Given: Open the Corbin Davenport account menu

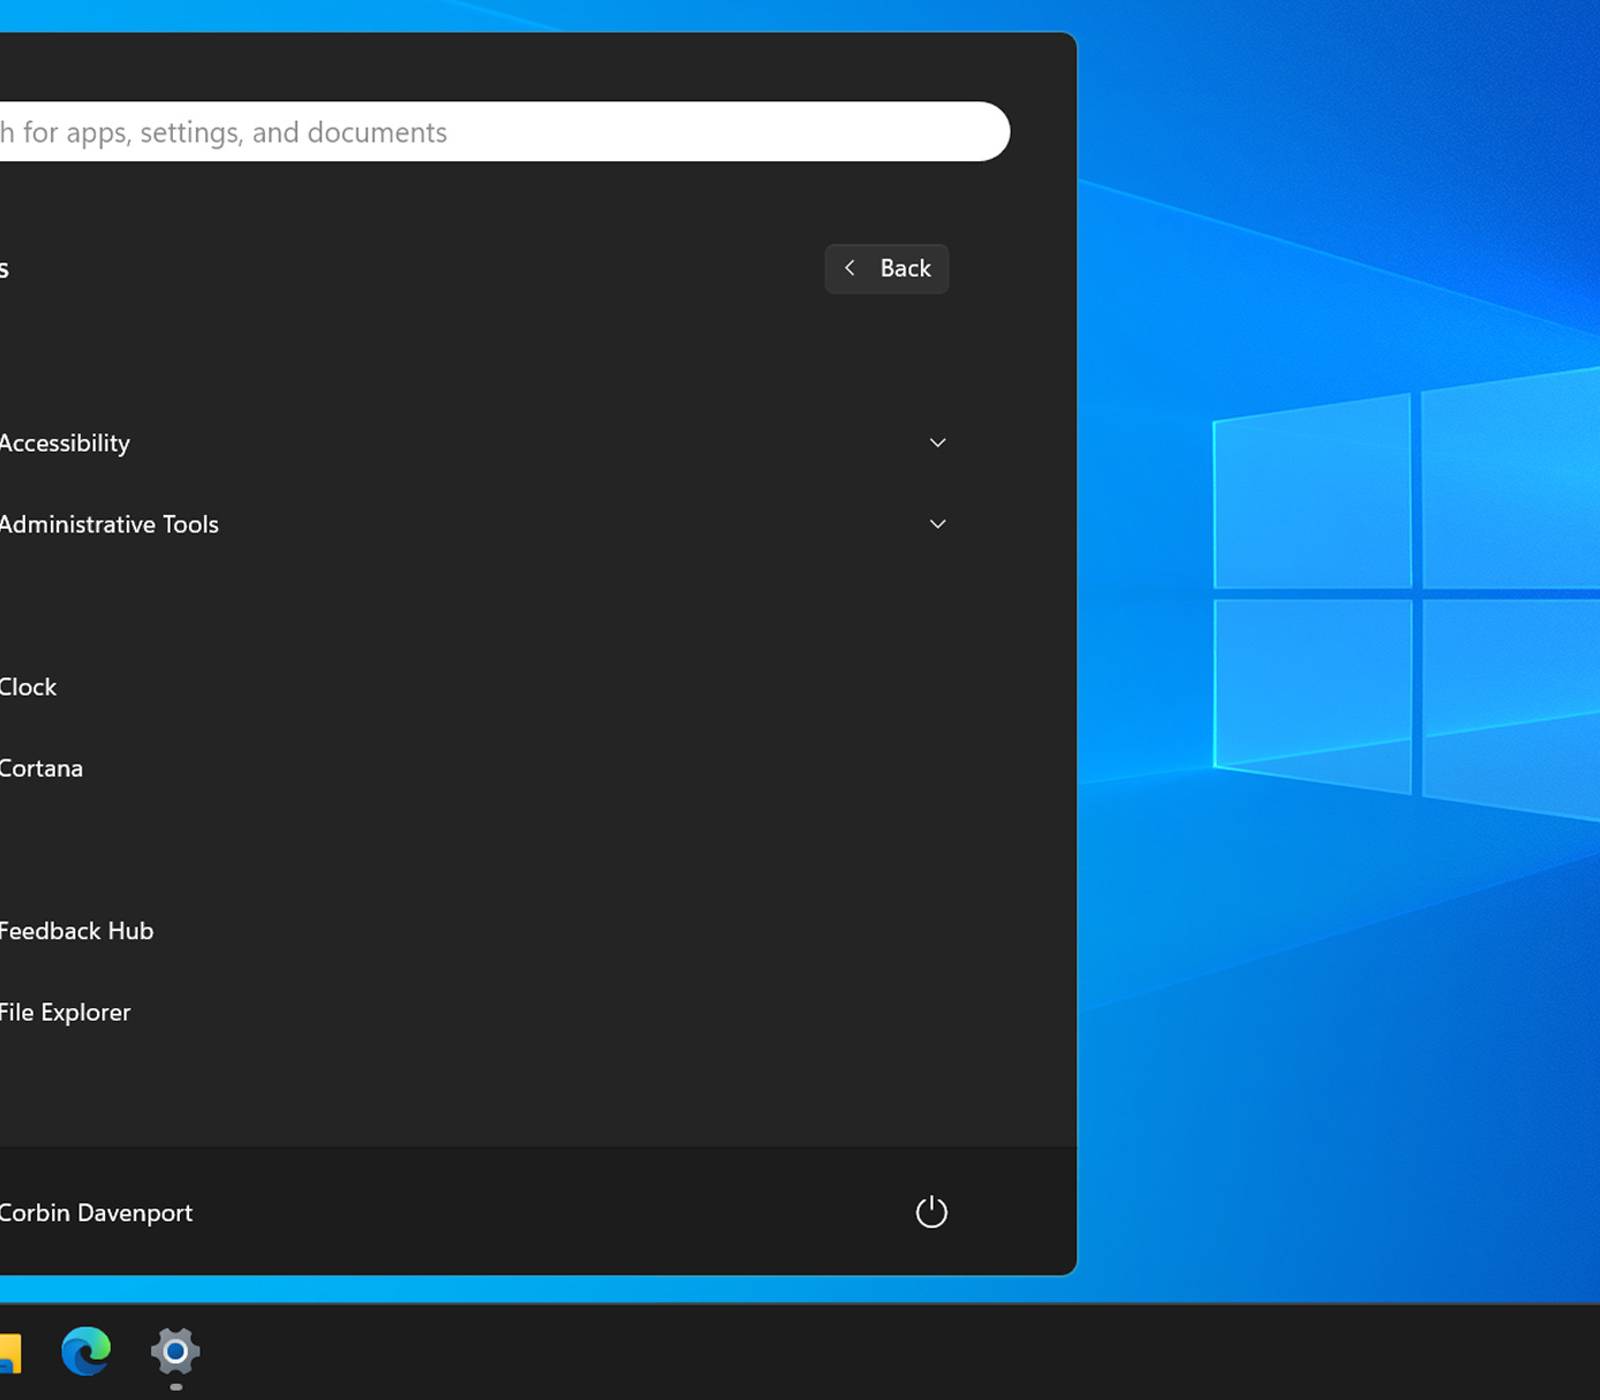Looking at the screenshot, I should [x=95, y=1212].
